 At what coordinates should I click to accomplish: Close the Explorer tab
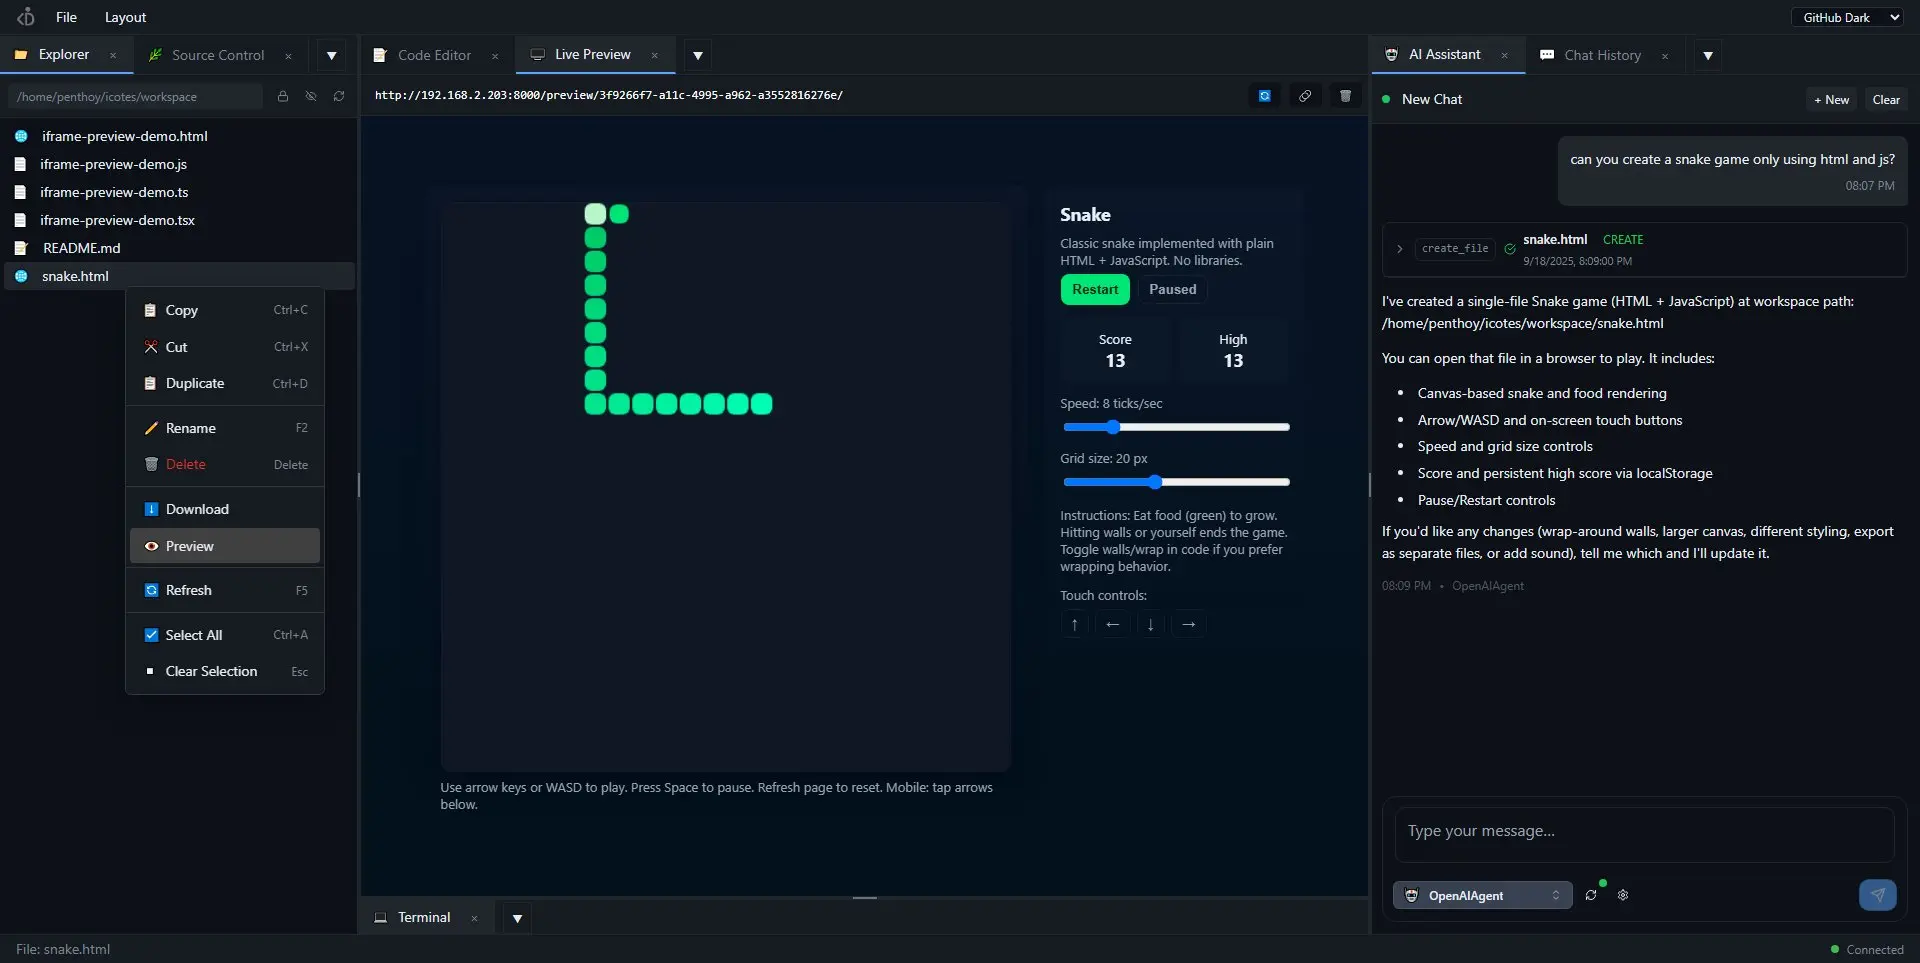tap(113, 56)
